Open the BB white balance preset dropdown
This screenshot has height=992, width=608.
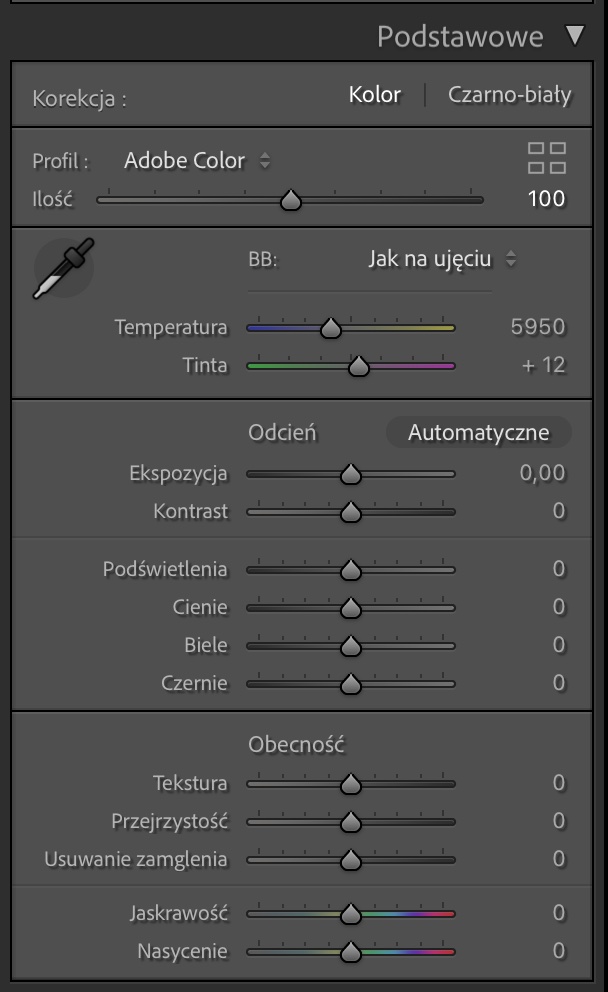442,259
